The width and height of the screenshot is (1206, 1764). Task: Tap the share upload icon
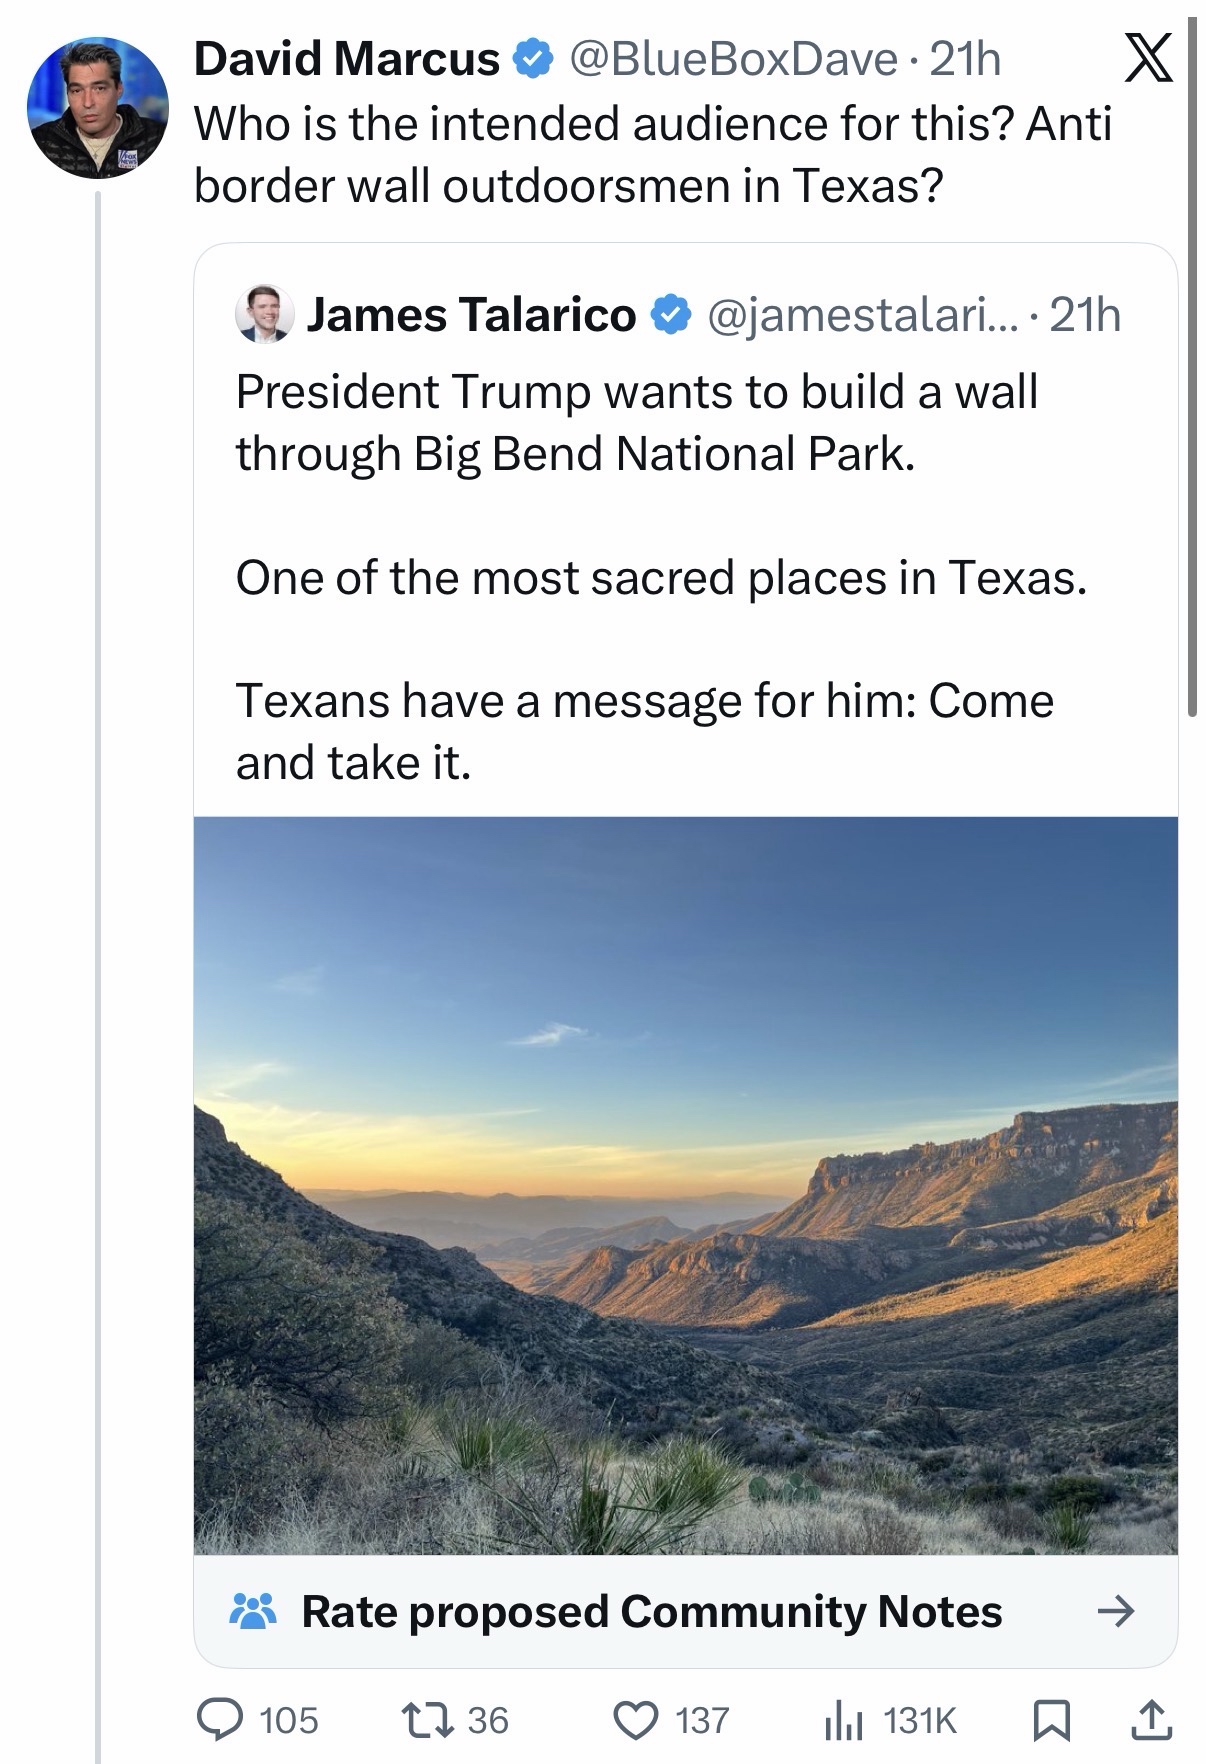pyautogui.click(x=1150, y=1719)
